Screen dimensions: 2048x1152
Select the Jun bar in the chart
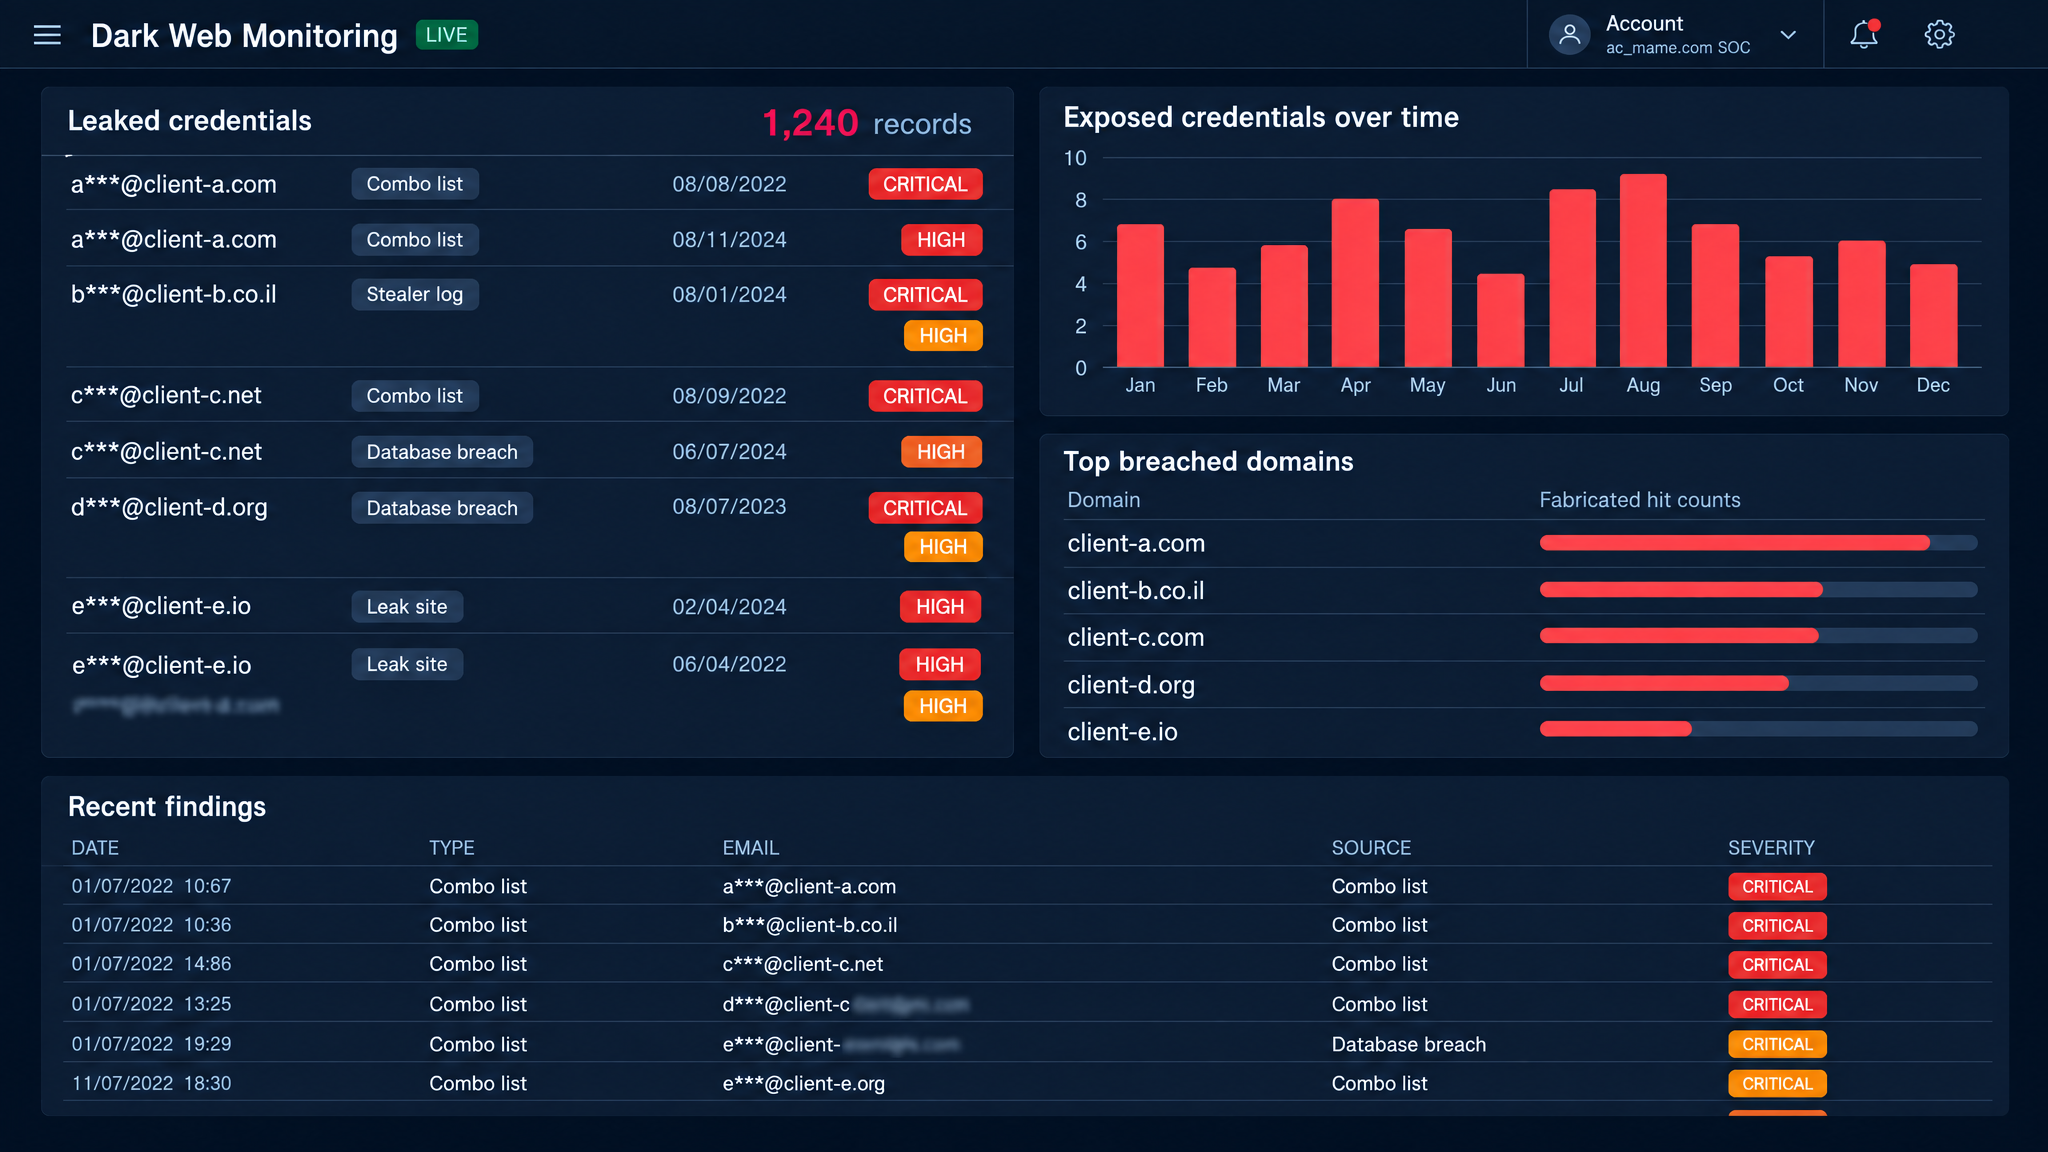[x=1501, y=320]
